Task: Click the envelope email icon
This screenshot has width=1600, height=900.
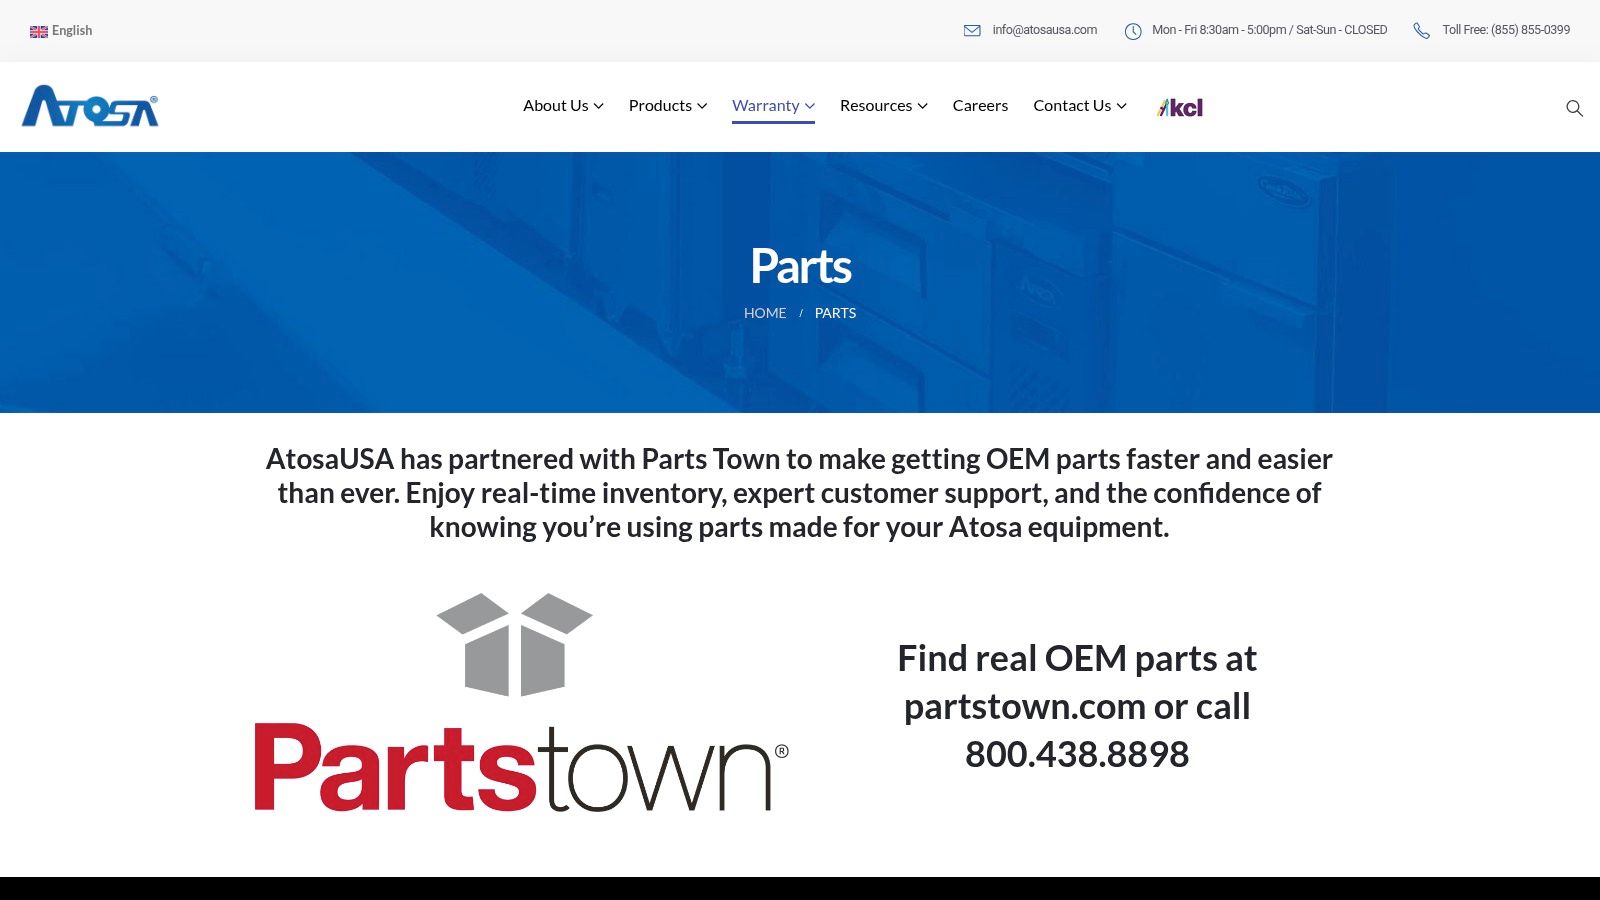Action: 972,31
